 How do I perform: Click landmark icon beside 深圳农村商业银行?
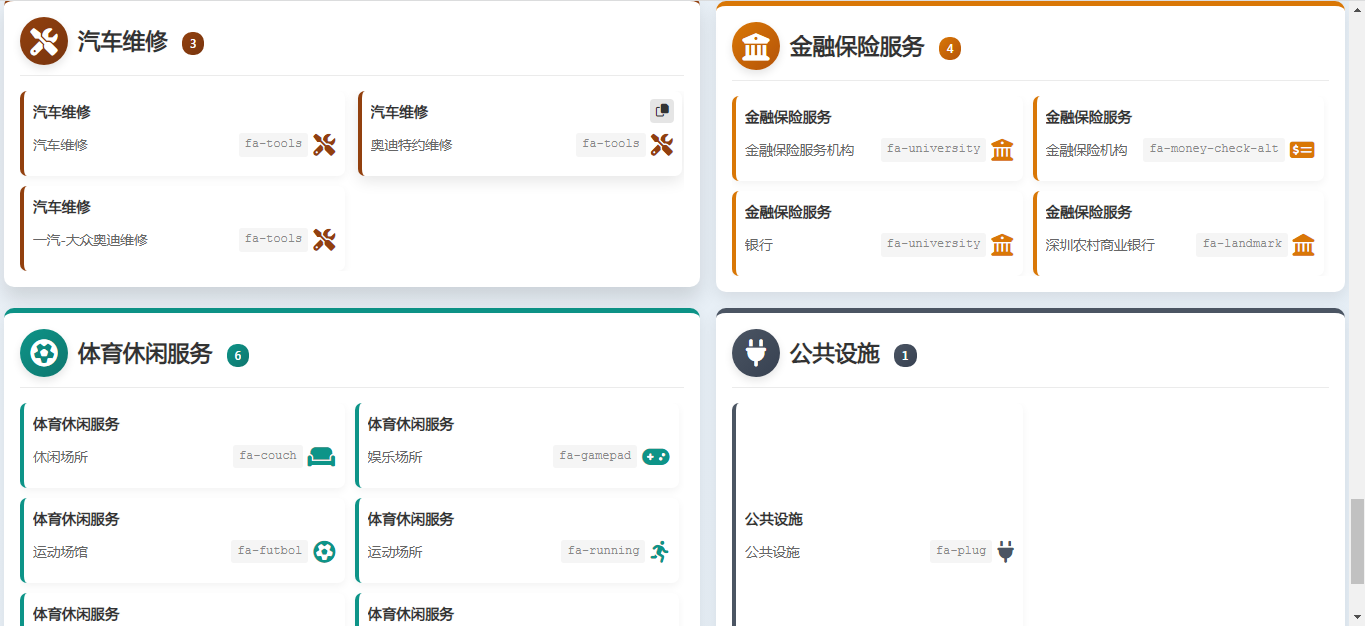(1303, 245)
